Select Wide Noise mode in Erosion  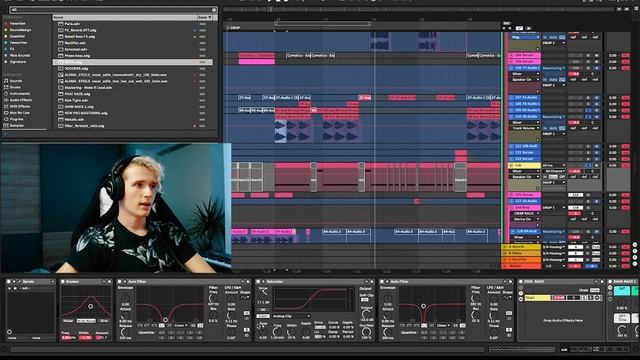[x=86, y=321]
